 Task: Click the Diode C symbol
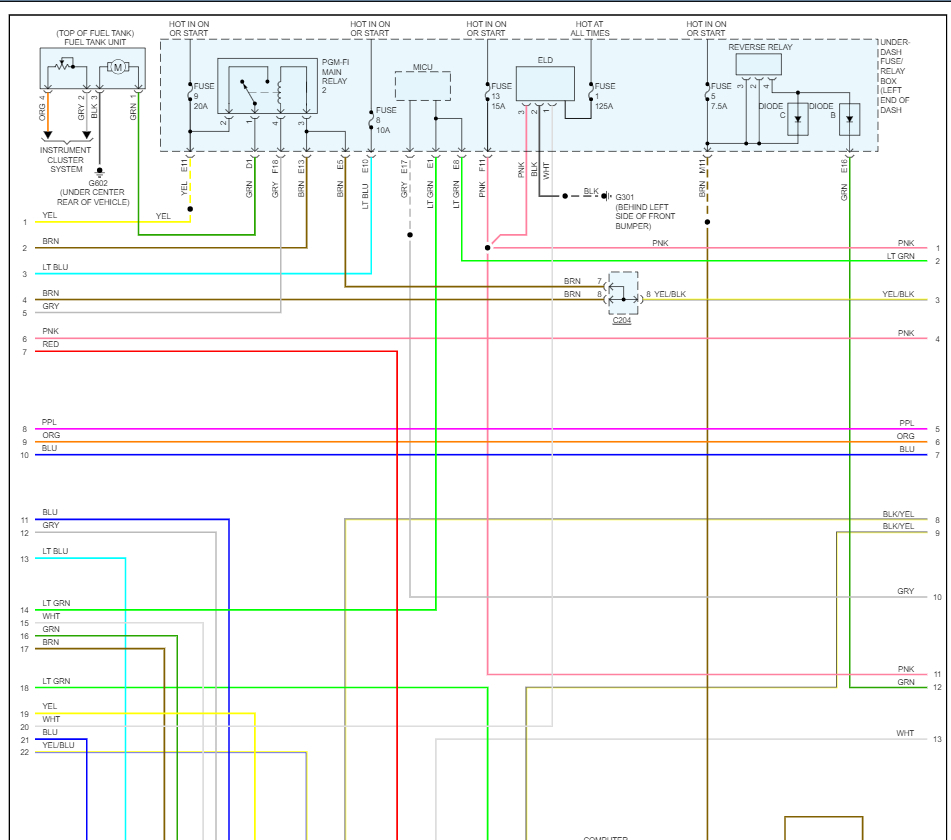coord(798,119)
